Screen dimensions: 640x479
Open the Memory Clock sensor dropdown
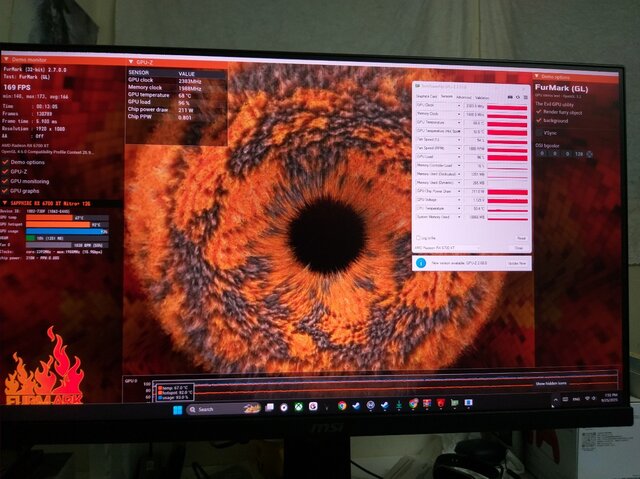[x=459, y=114]
